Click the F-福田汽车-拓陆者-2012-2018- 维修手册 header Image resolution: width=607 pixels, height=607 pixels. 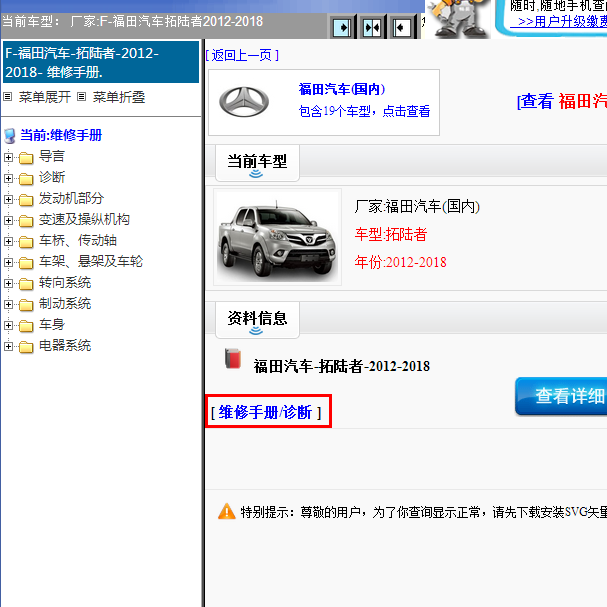click(x=101, y=62)
